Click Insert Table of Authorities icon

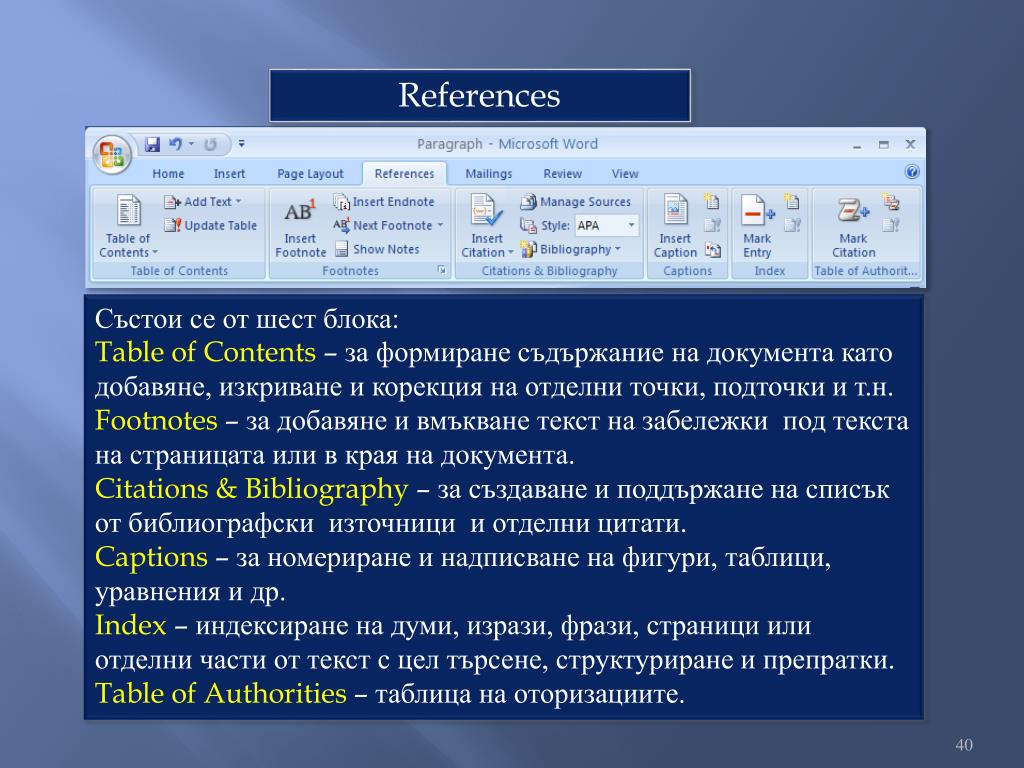[891, 201]
